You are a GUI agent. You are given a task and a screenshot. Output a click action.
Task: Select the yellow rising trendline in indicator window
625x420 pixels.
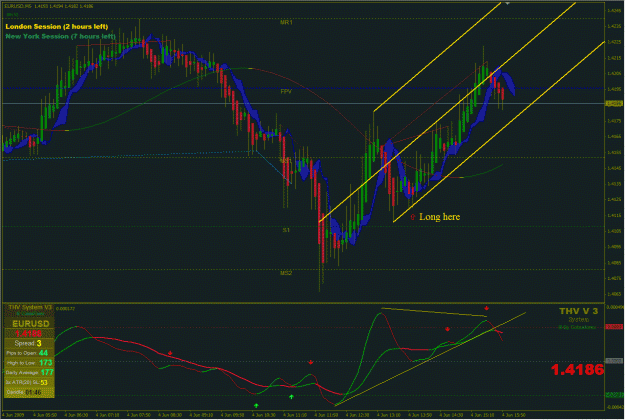430,359
